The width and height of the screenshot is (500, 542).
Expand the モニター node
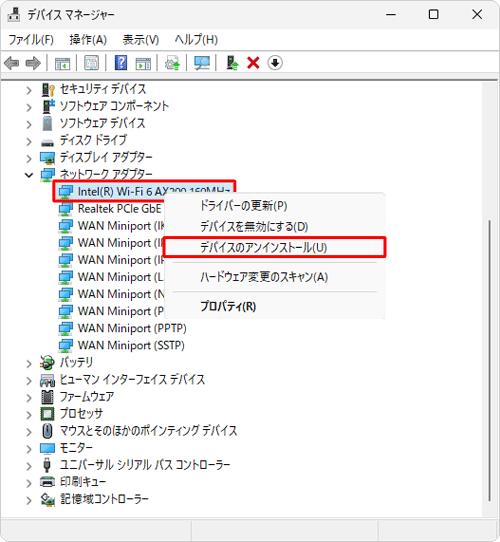[29, 449]
